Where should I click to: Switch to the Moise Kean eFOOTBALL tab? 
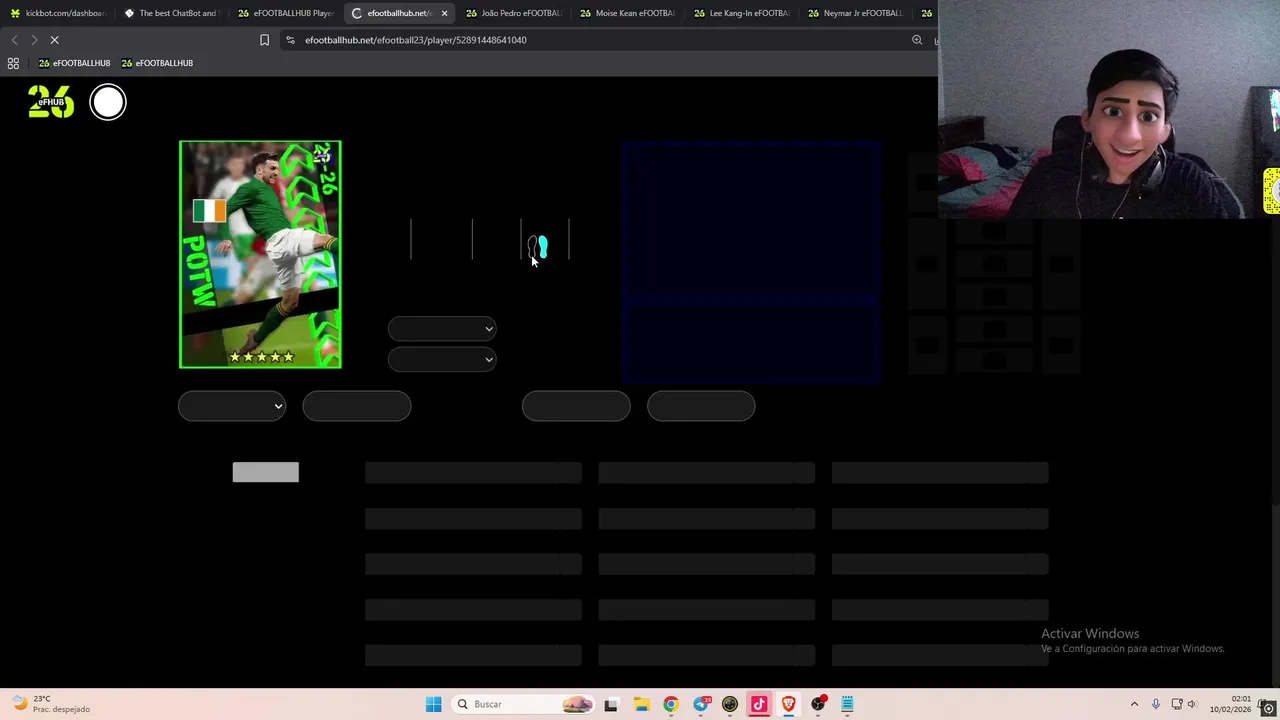[x=628, y=13]
